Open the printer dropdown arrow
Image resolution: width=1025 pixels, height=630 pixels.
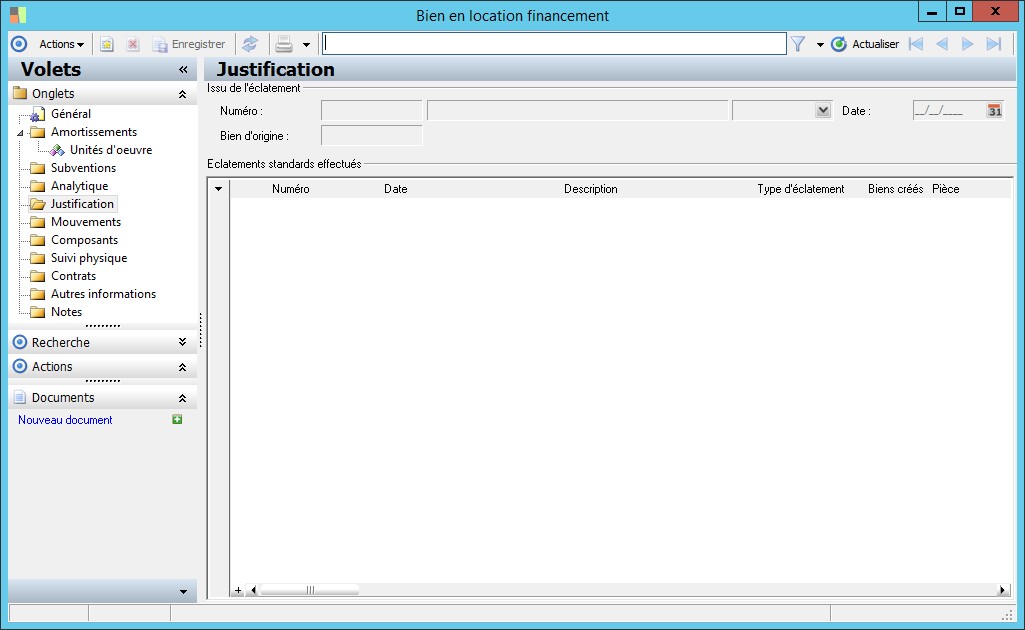306,44
